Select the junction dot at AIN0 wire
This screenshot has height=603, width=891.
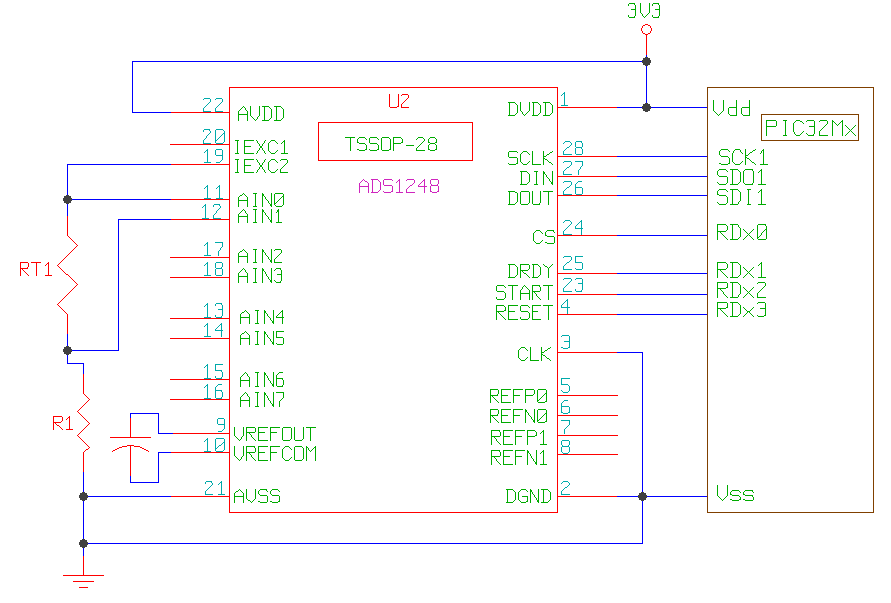(68, 199)
